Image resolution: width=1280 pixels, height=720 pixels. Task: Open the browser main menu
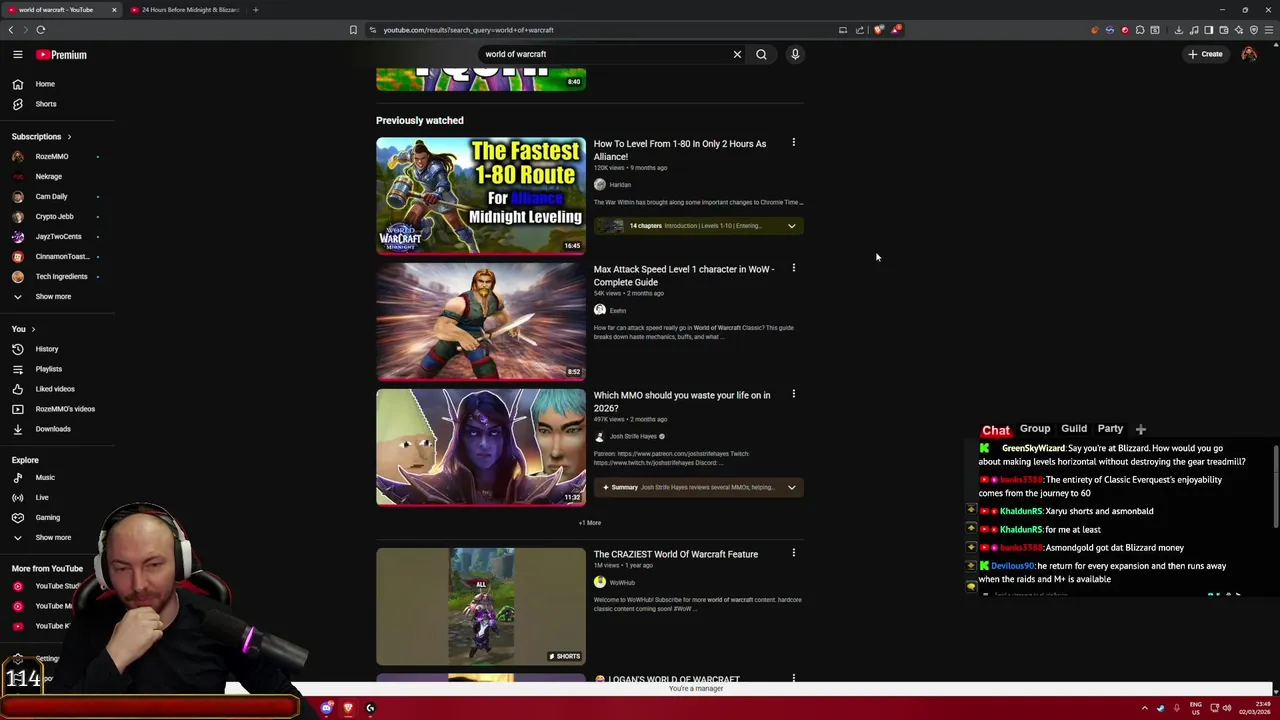pyautogui.click(x=1269, y=30)
